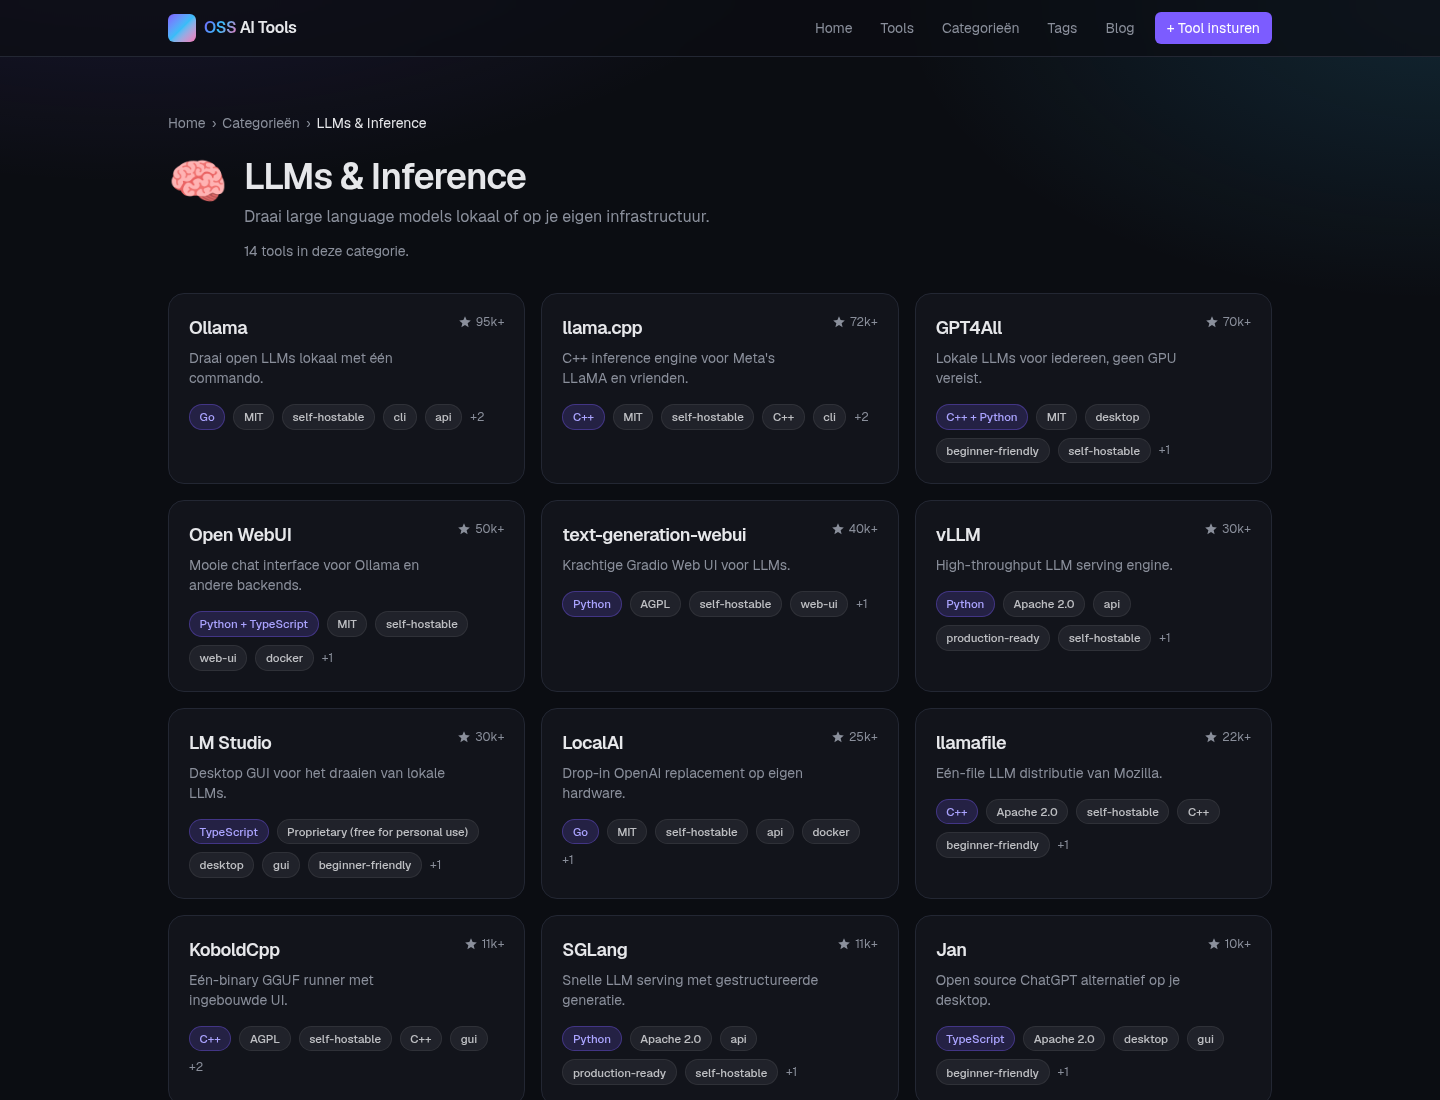Open the Tools page from the navigation bar
1440x1100 pixels.
(897, 28)
